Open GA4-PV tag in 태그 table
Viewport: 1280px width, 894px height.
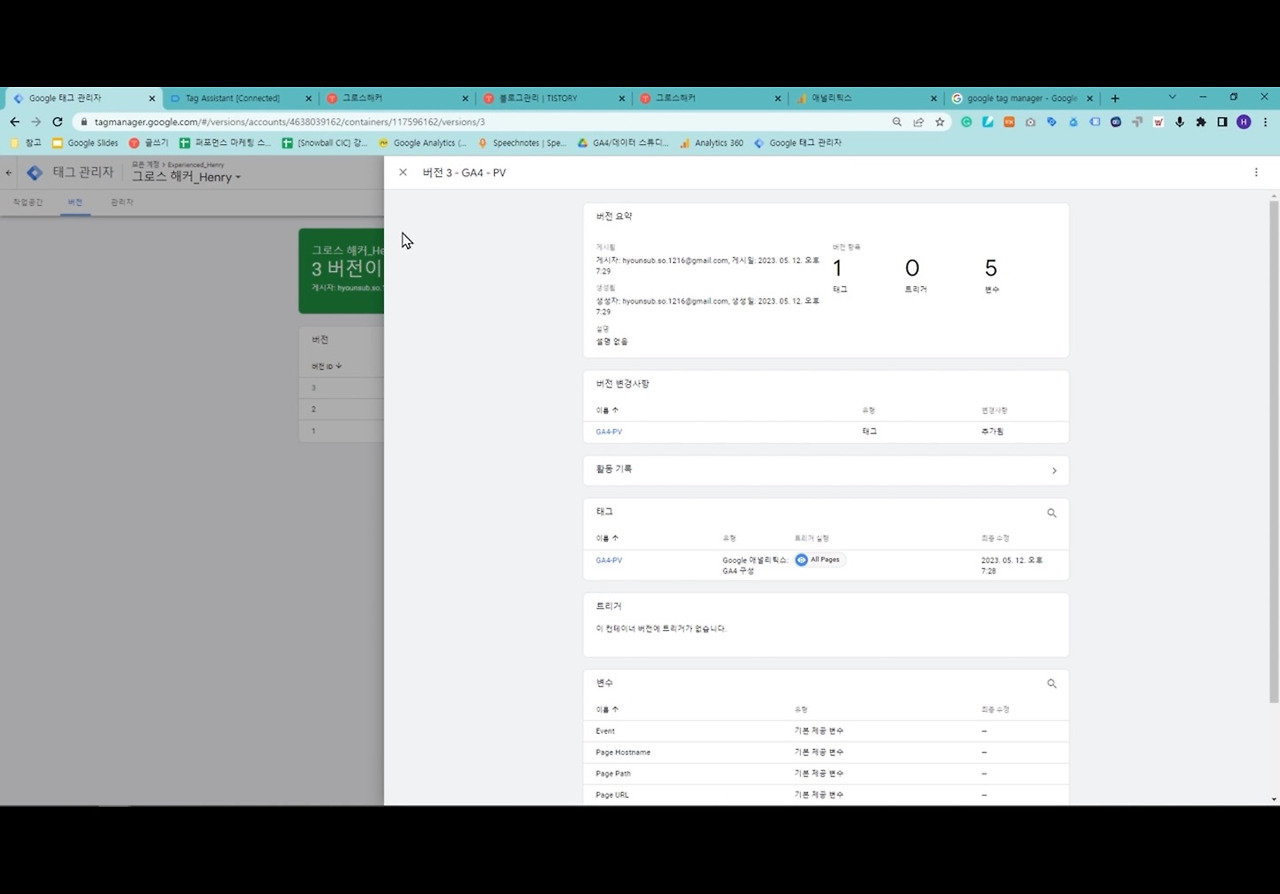[609, 560]
